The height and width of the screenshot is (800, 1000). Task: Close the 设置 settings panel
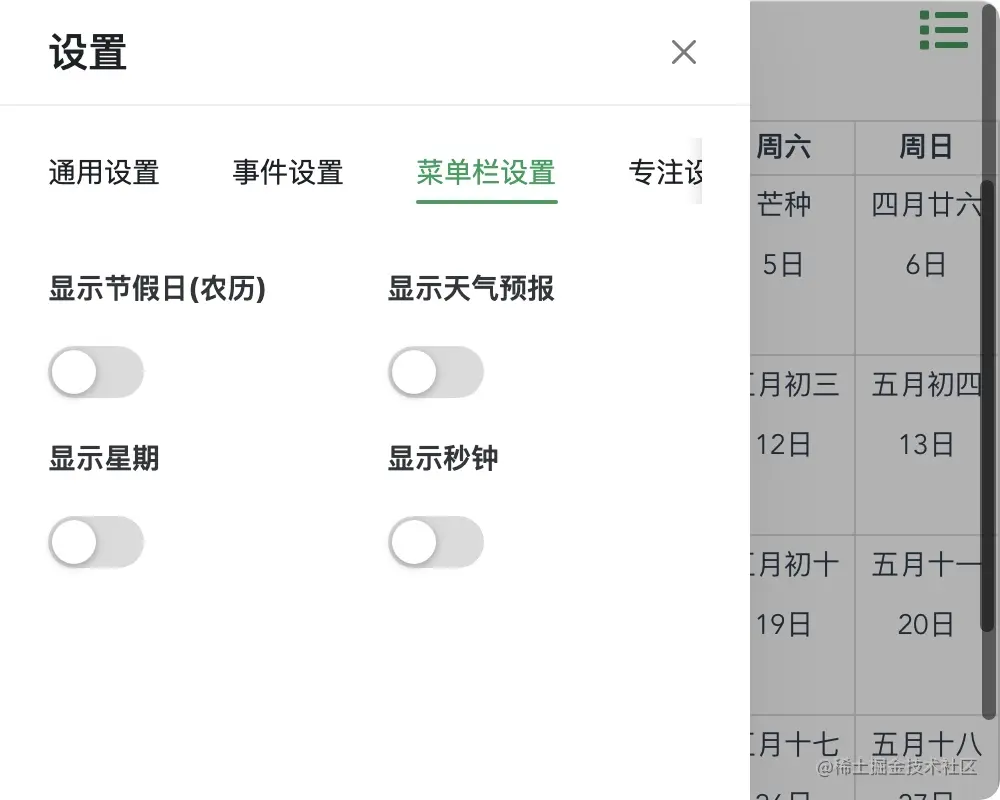(684, 52)
